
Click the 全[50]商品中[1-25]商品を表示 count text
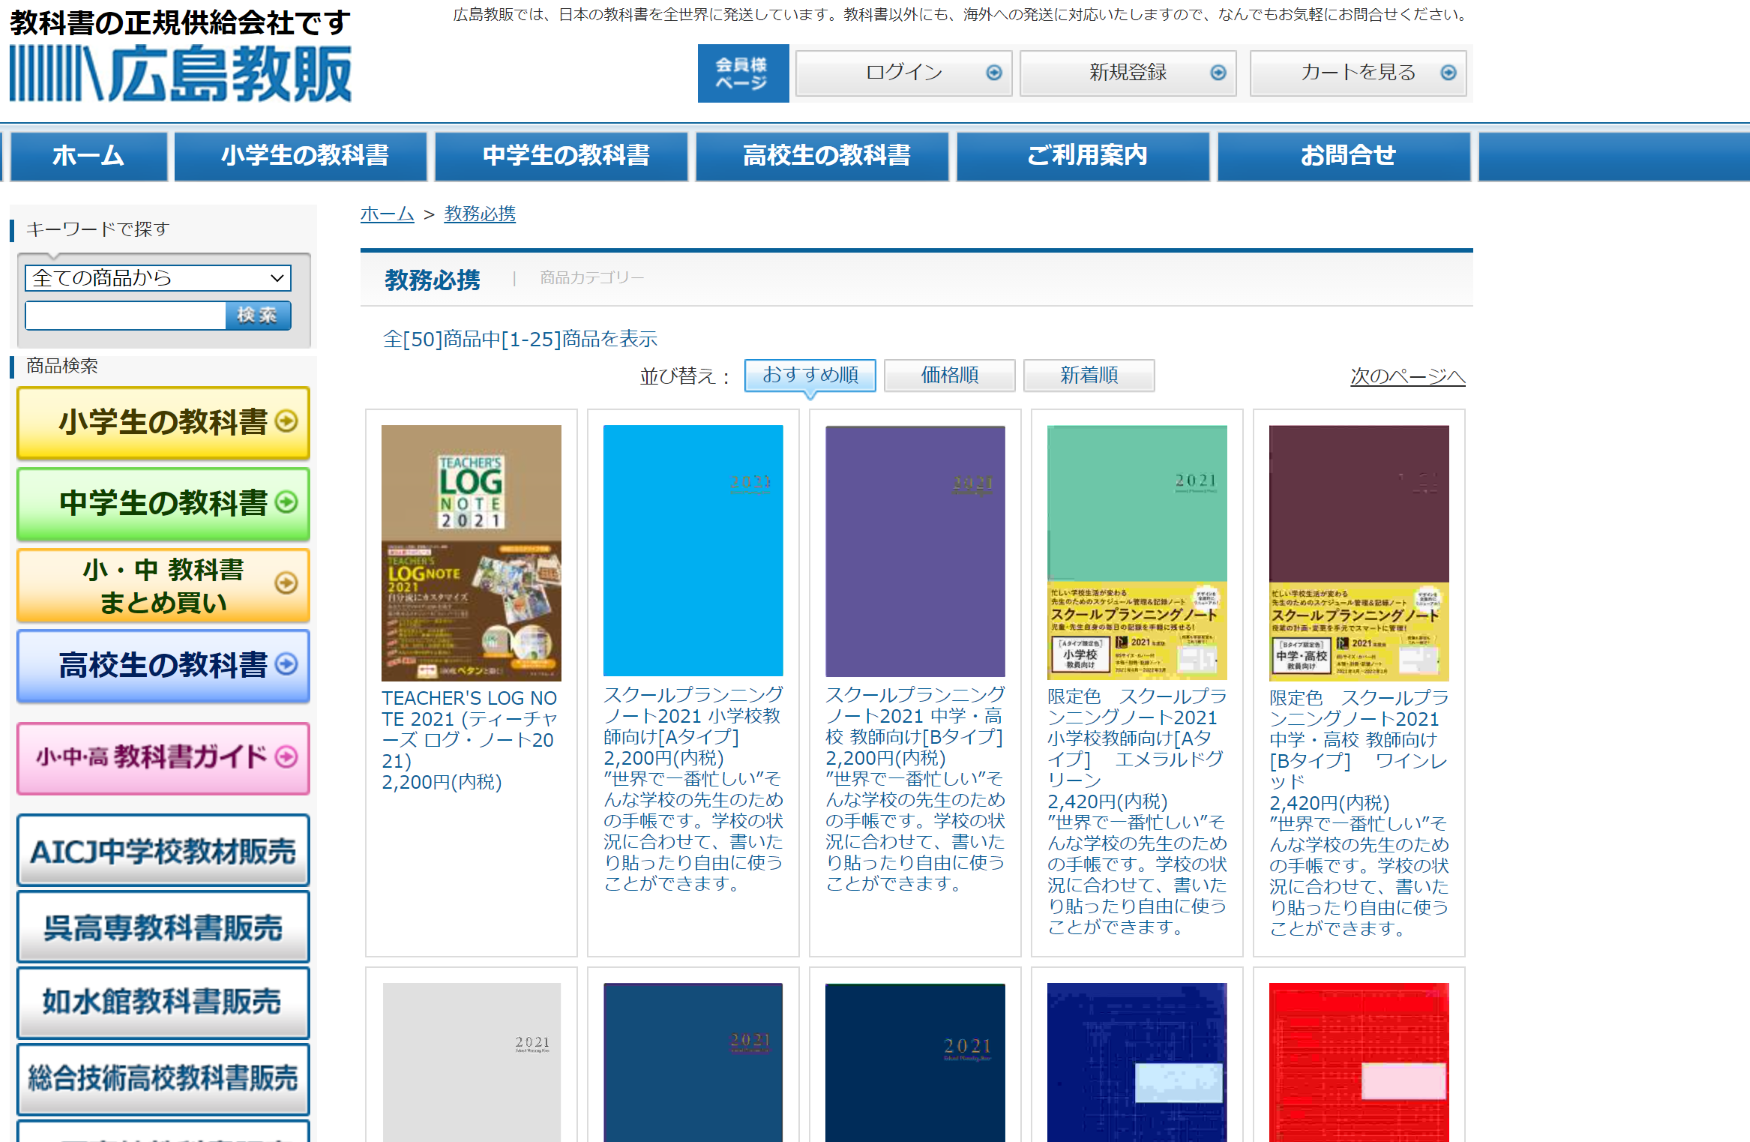click(520, 339)
